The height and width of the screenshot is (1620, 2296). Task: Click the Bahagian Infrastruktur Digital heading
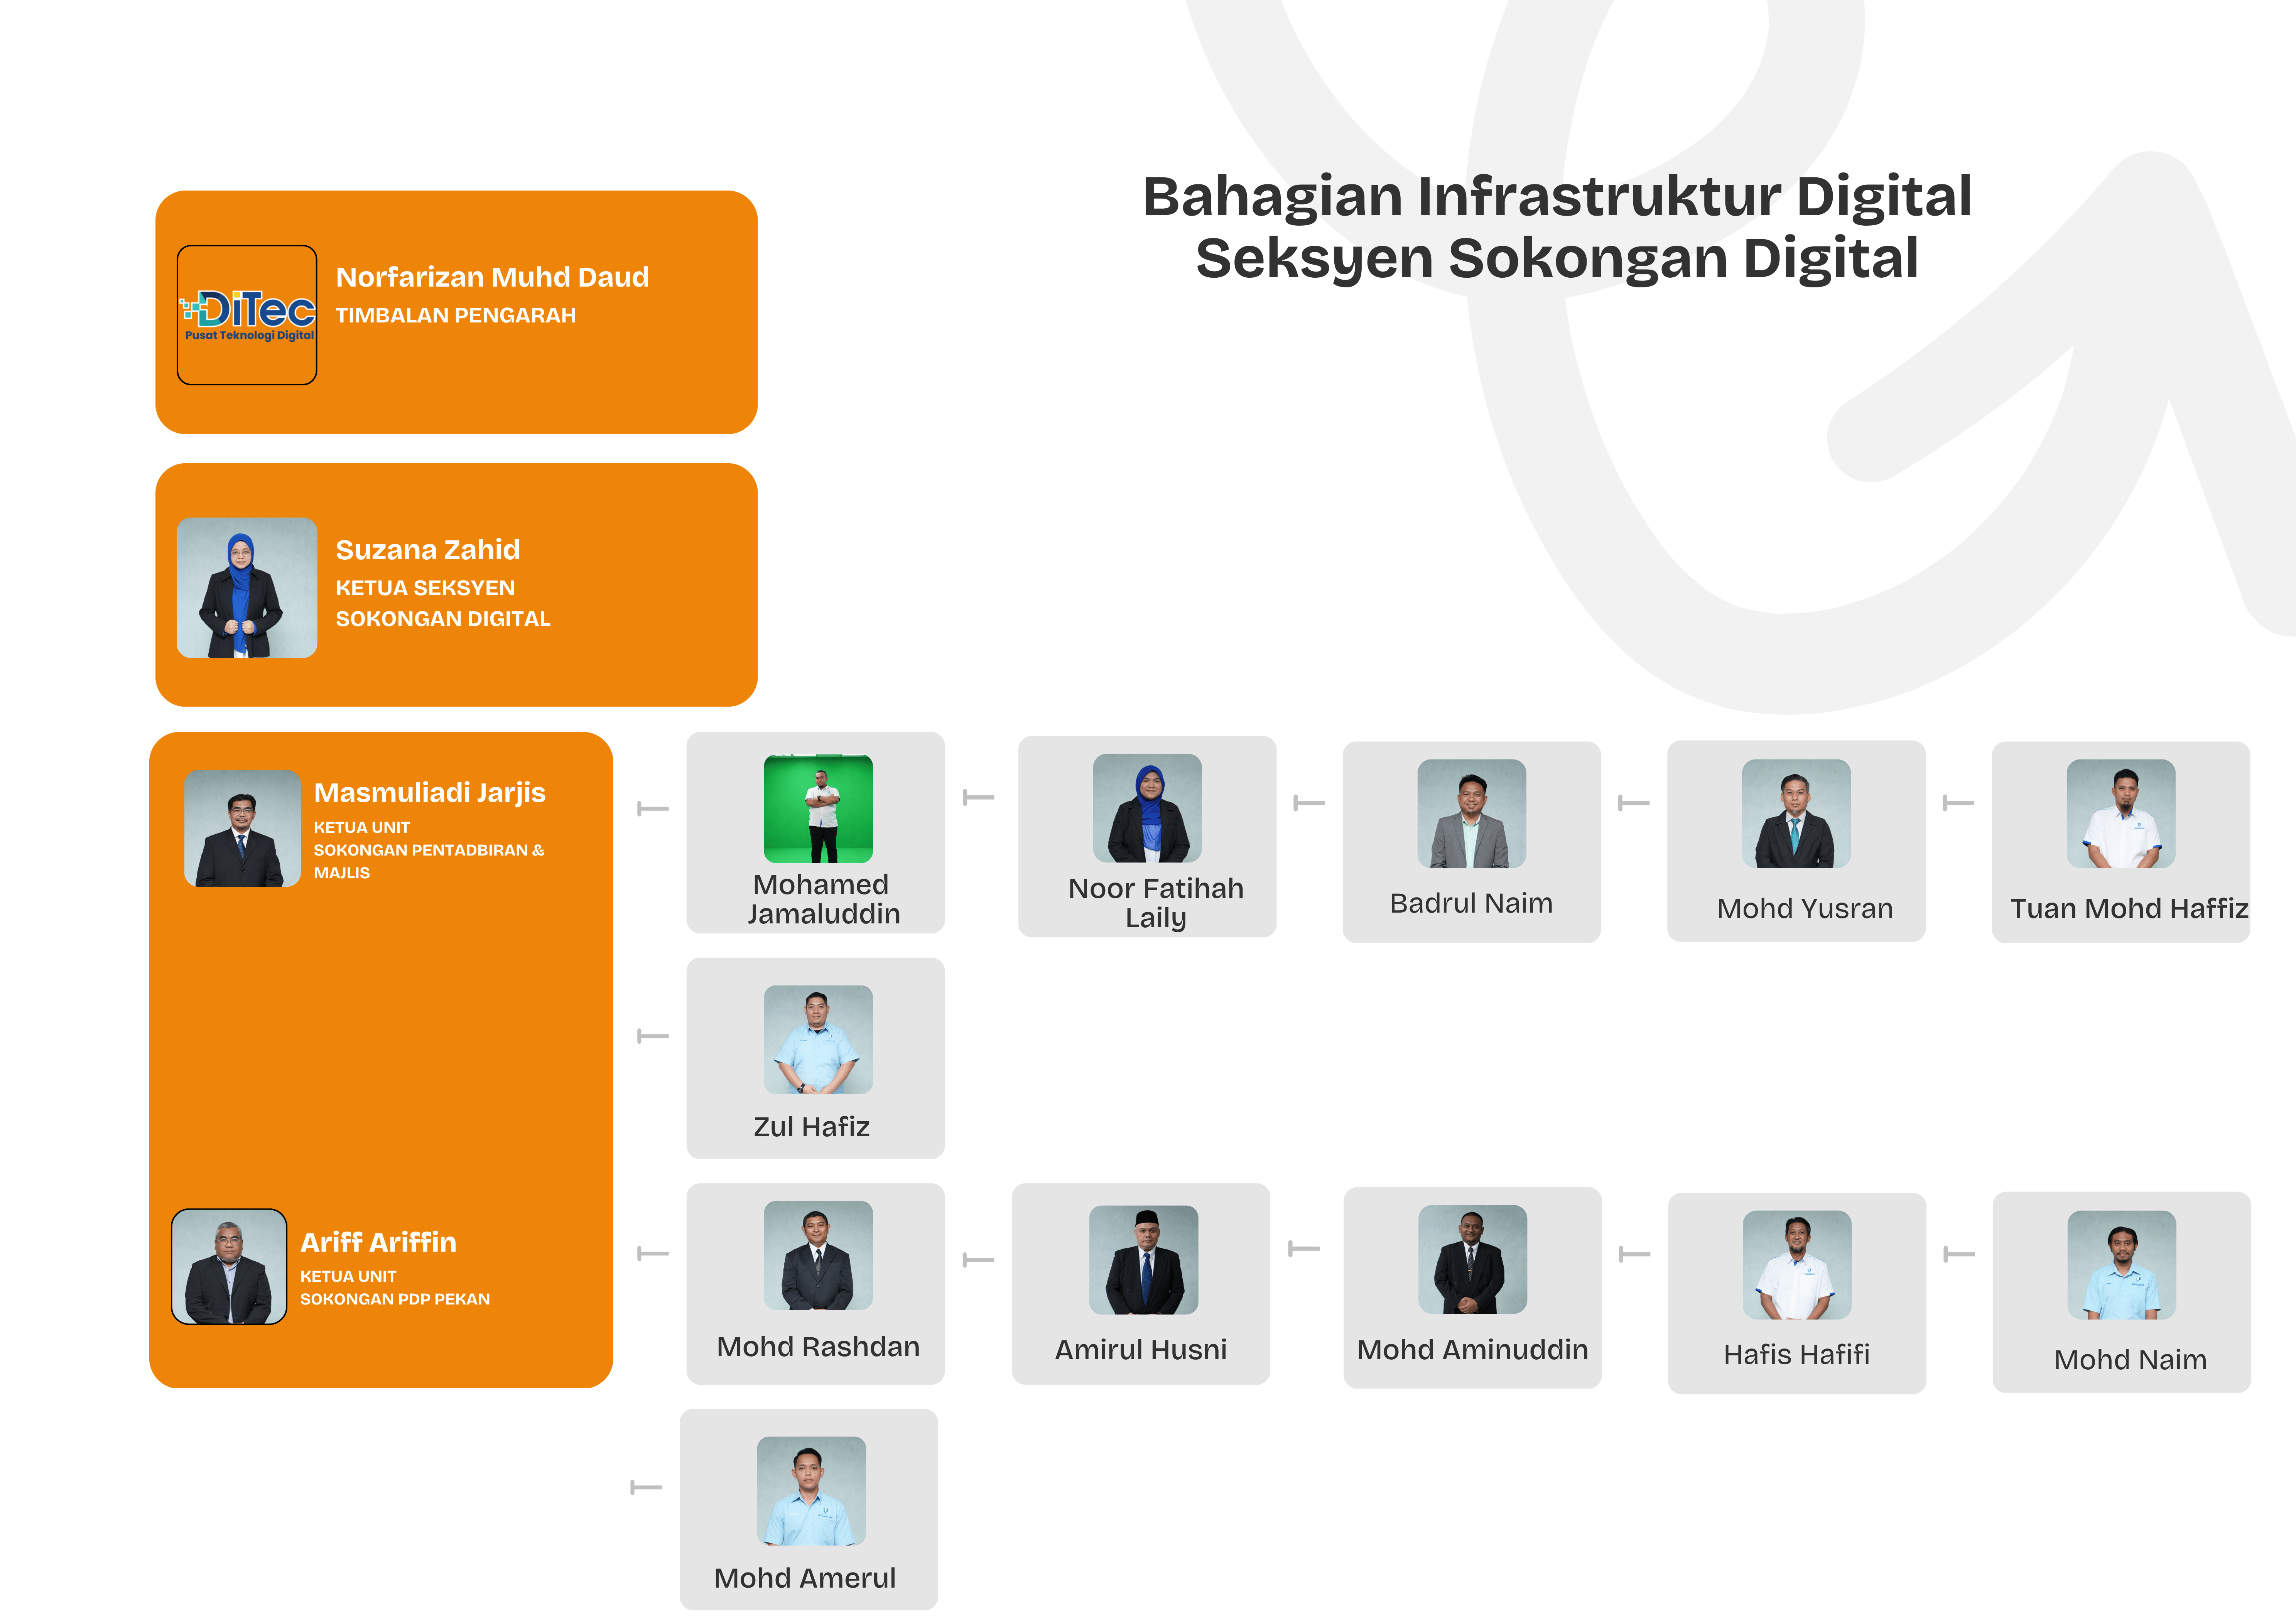[x=1556, y=197]
